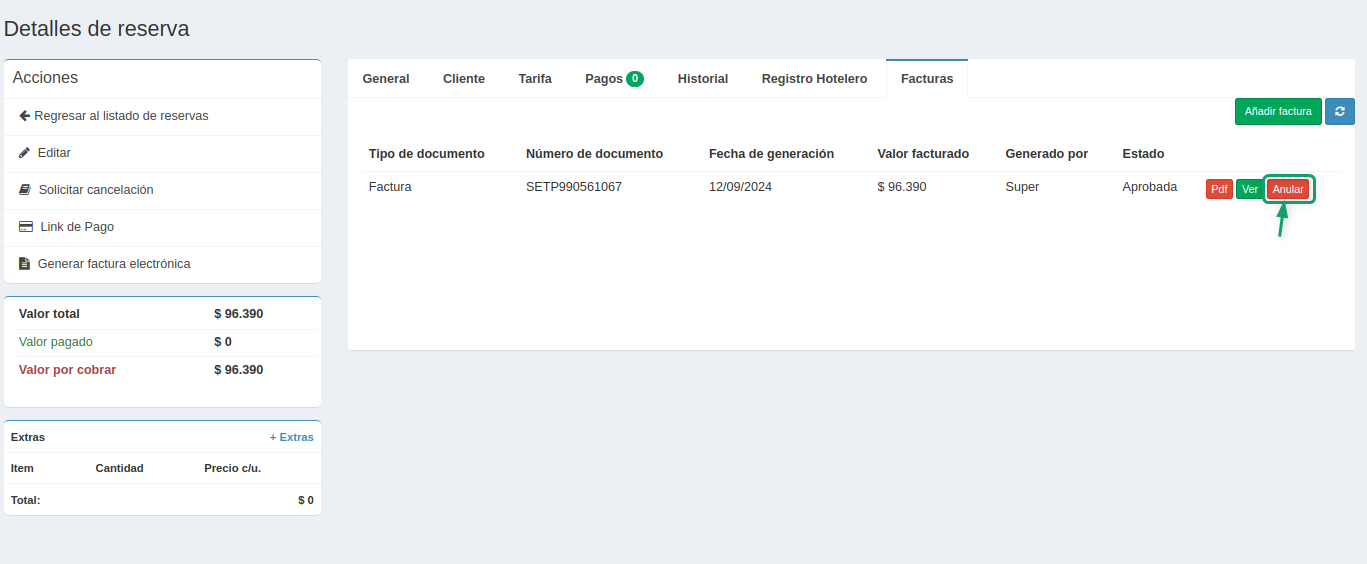Image resolution: width=1367 pixels, height=564 pixels.
Task: Click the Total: label in Extras
Action: click(x=26, y=500)
